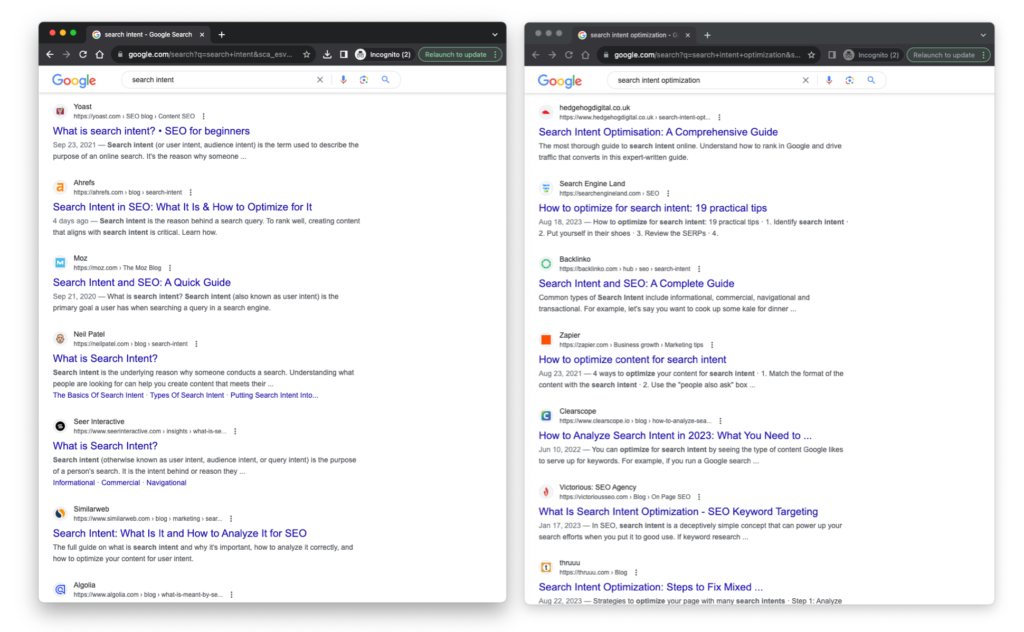Click the Google Lens camera icon
The width and height of the screenshot is (1024, 632).
tap(364, 80)
